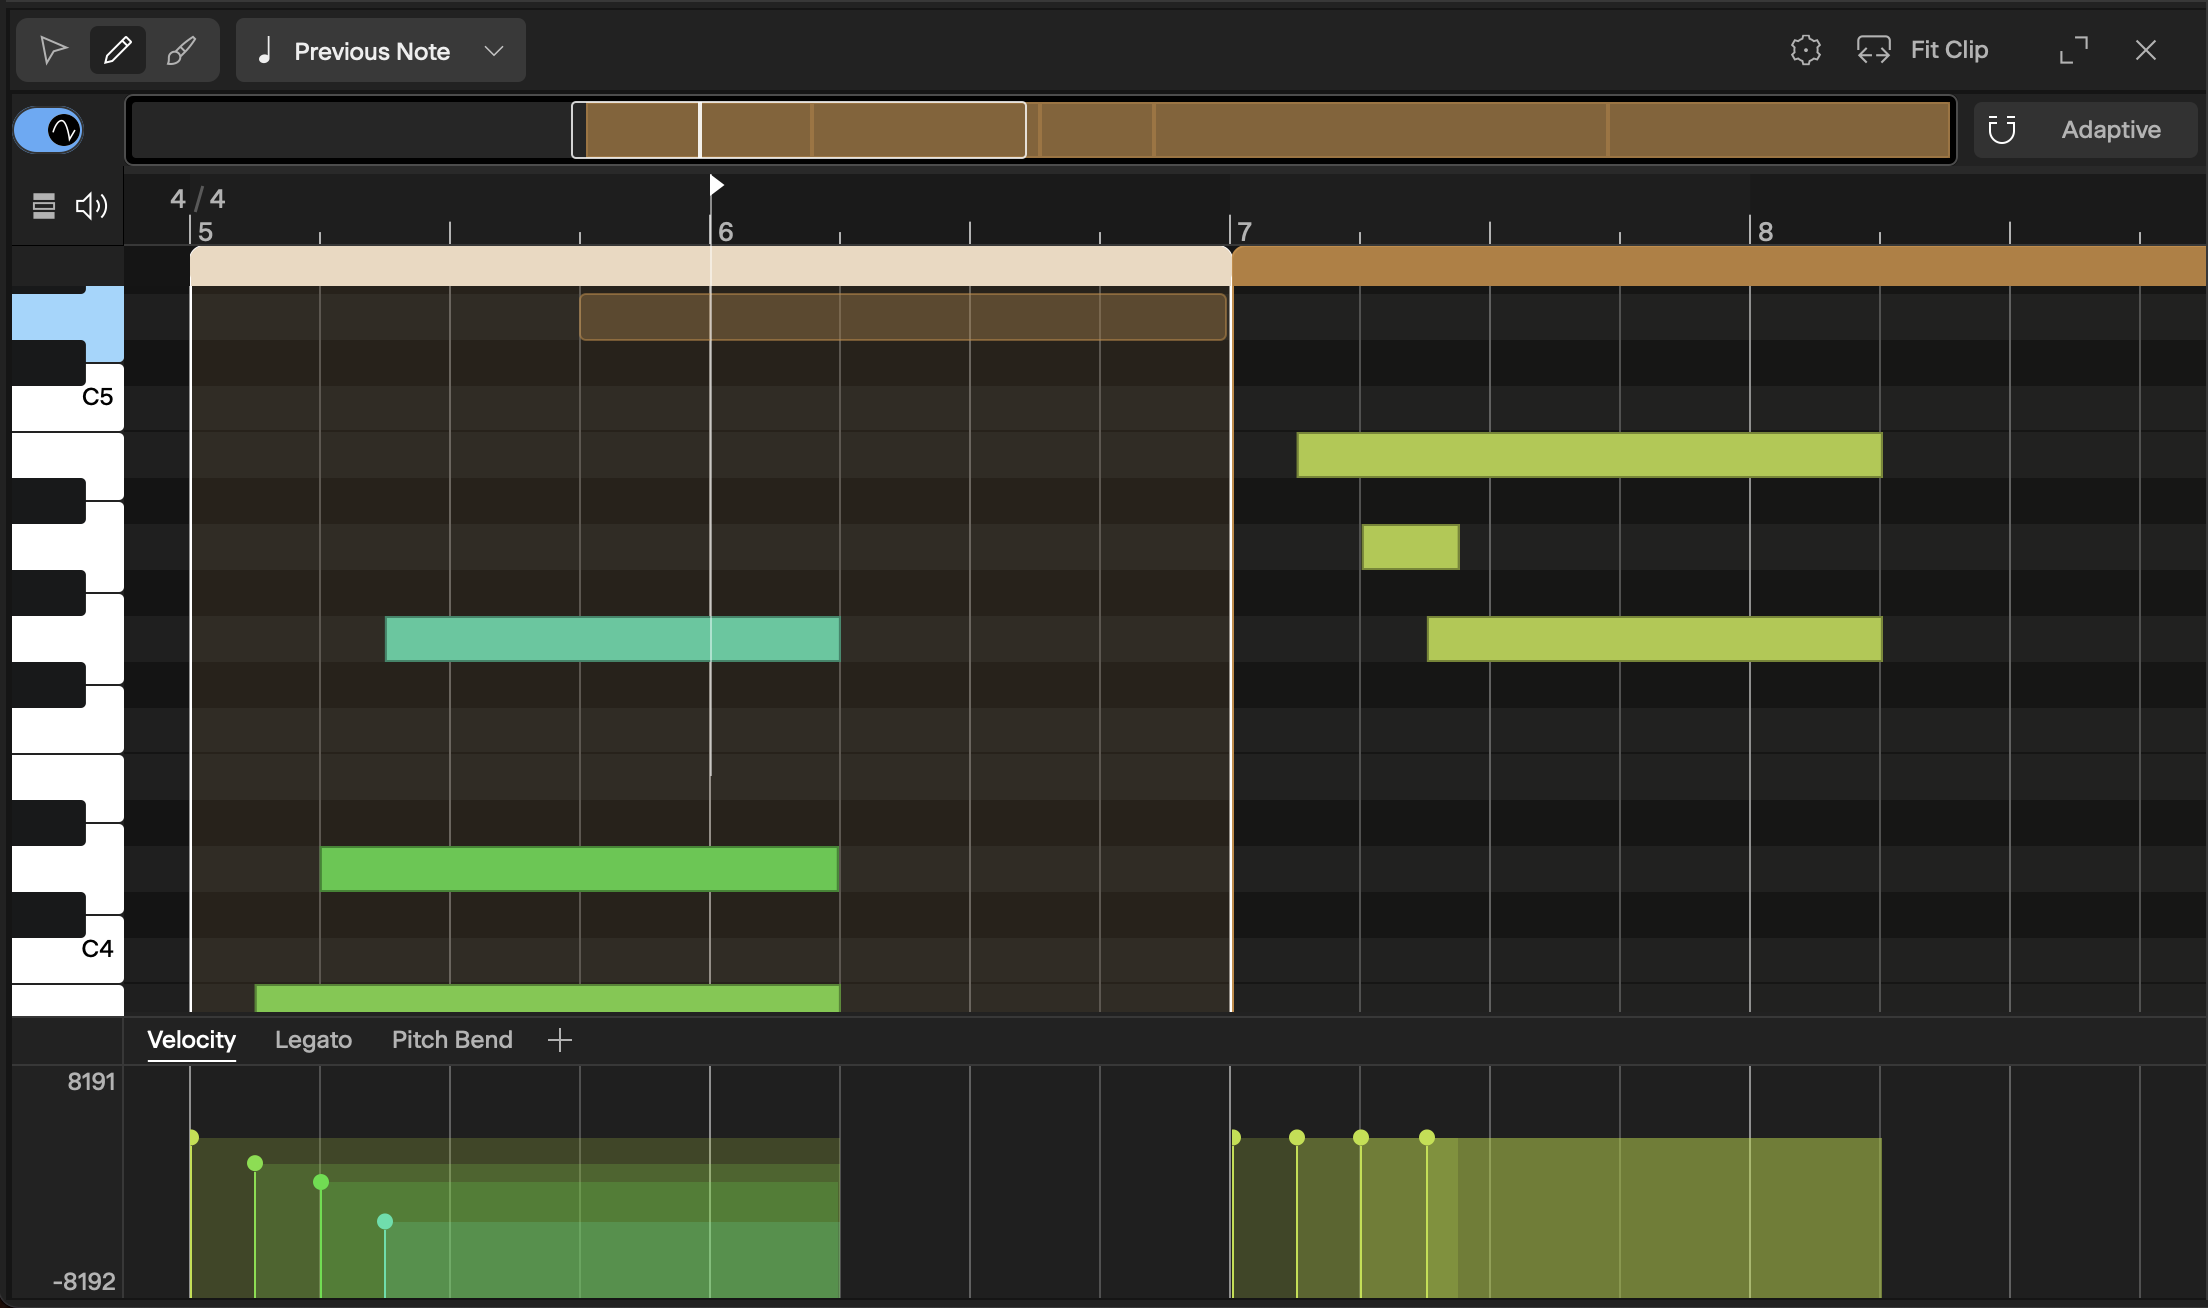The width and height of the screenshot is (2208, 1308).
Task: Open the Adaptive snap menu
Action: coord(2110,130)
